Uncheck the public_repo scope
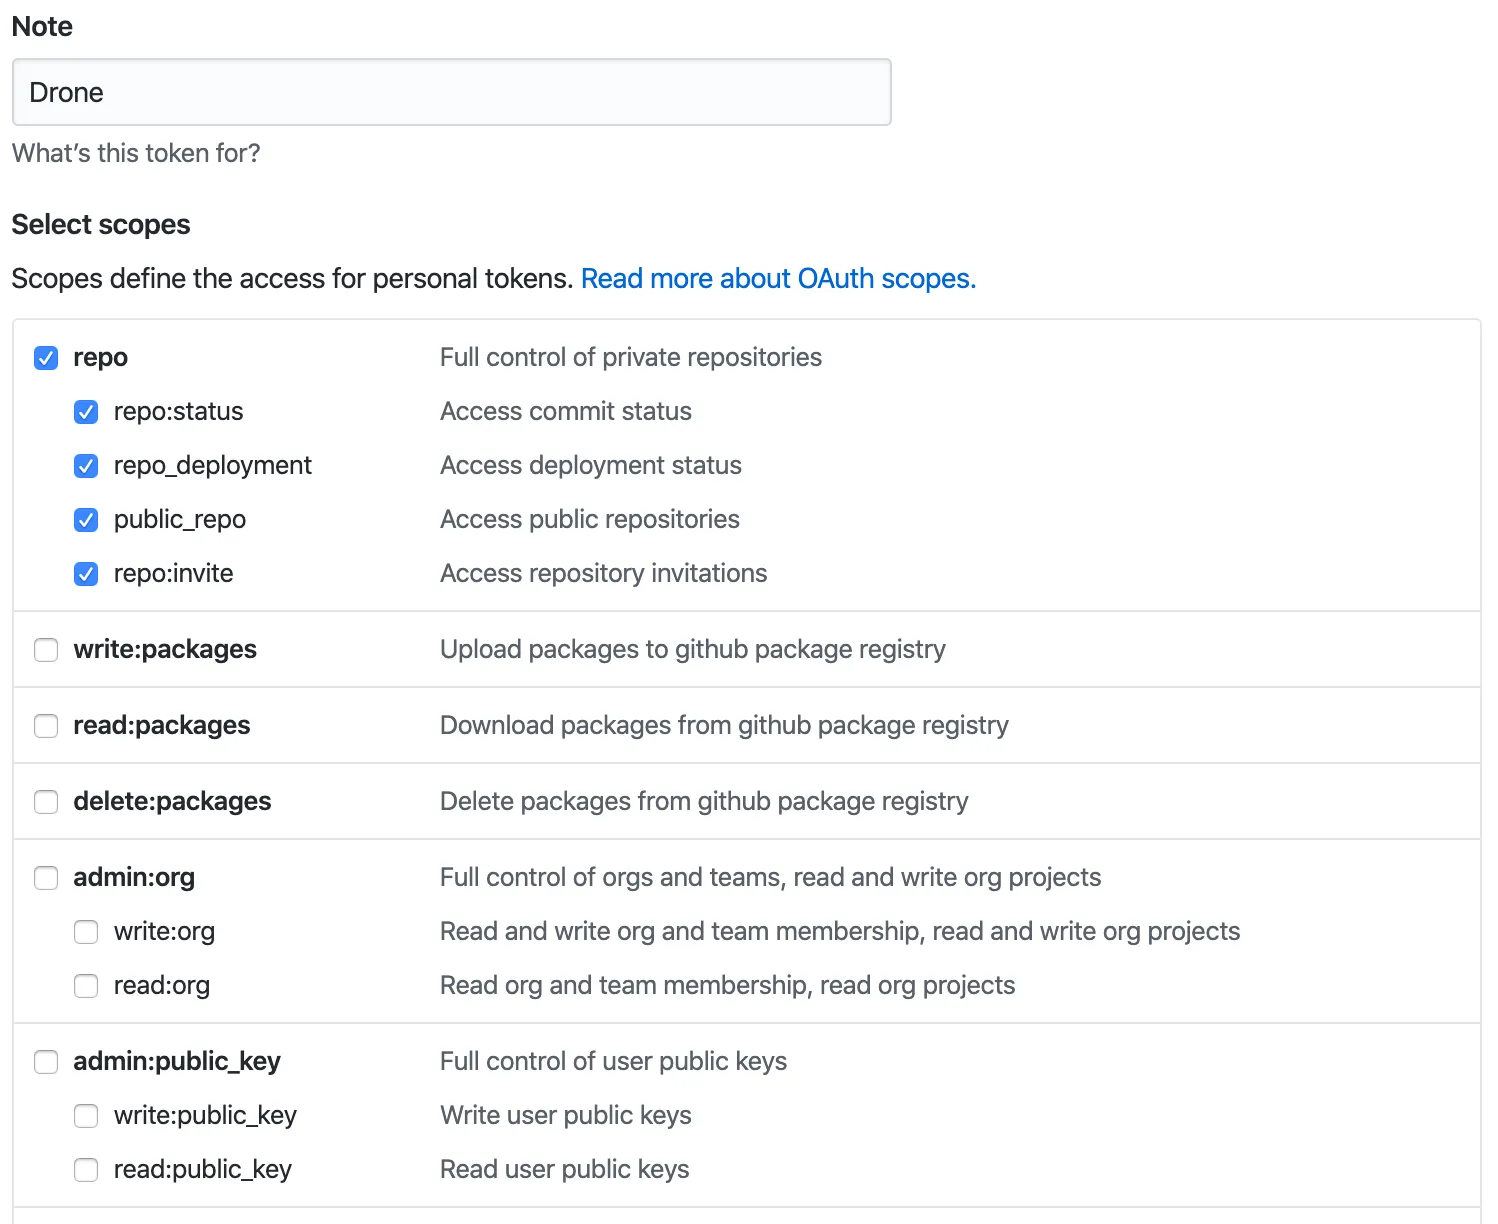The width and height of the screenshot is (1498, 1224). pos(86,520)
